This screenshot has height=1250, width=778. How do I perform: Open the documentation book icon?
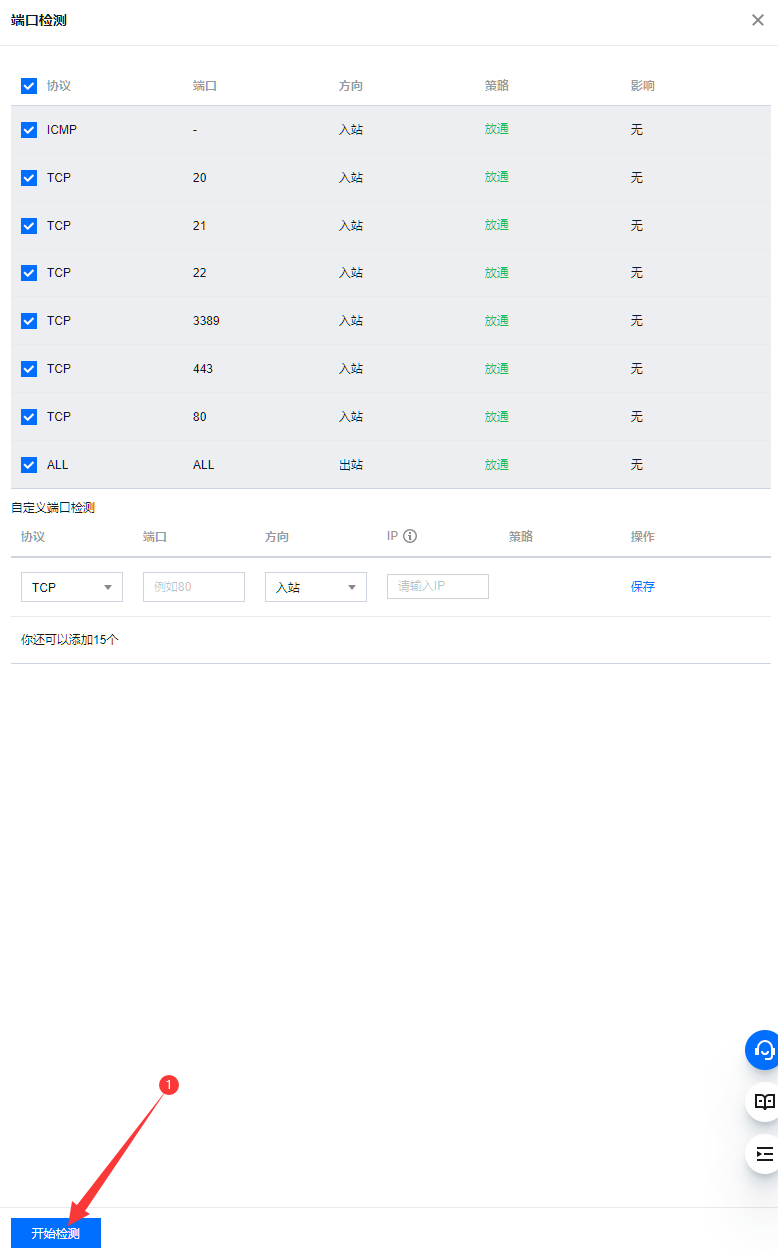pos(763,1102)
